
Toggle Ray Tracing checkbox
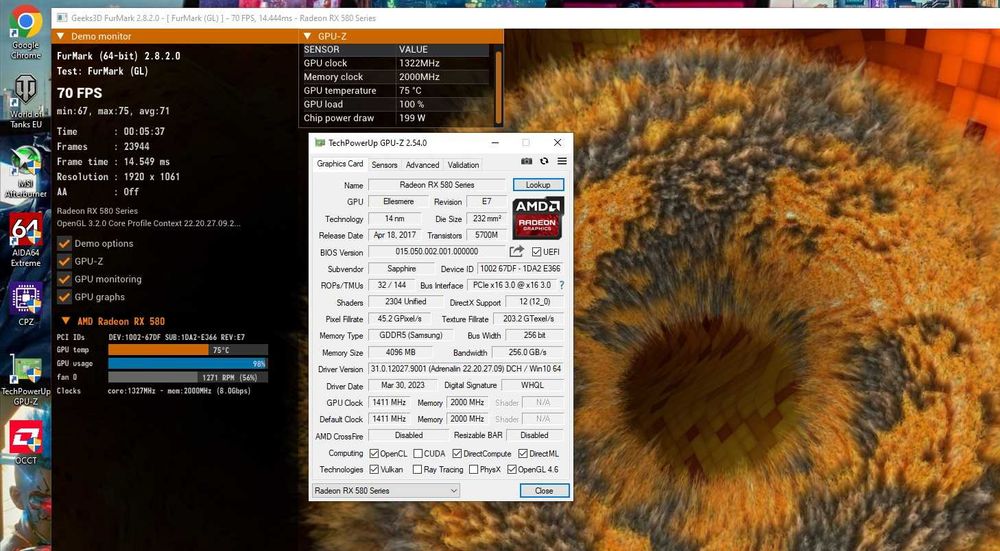(x=417, y=469)
